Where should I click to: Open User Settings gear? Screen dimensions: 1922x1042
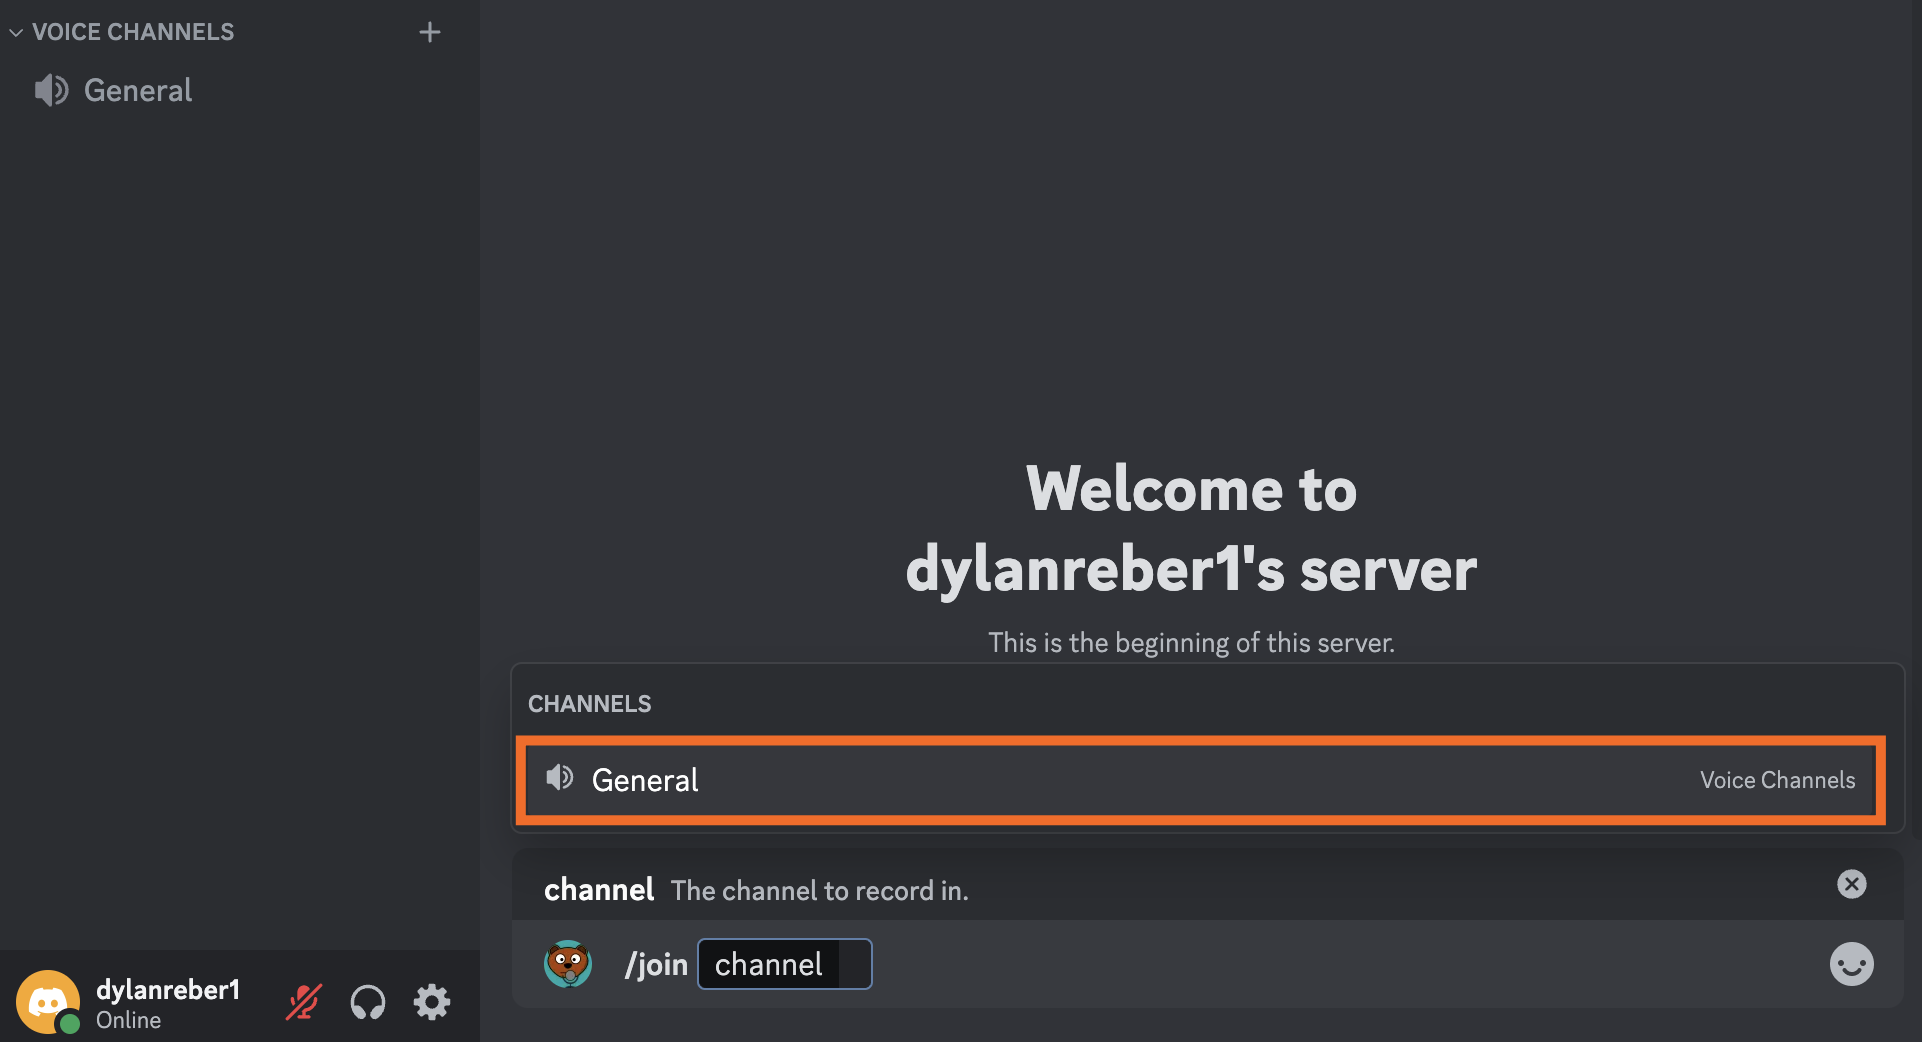click(432, 1002)
